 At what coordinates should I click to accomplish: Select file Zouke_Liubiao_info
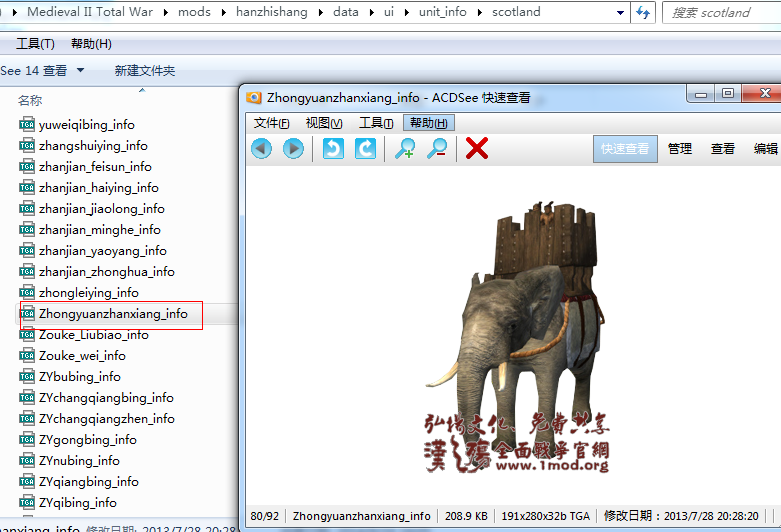pos(94,335)
